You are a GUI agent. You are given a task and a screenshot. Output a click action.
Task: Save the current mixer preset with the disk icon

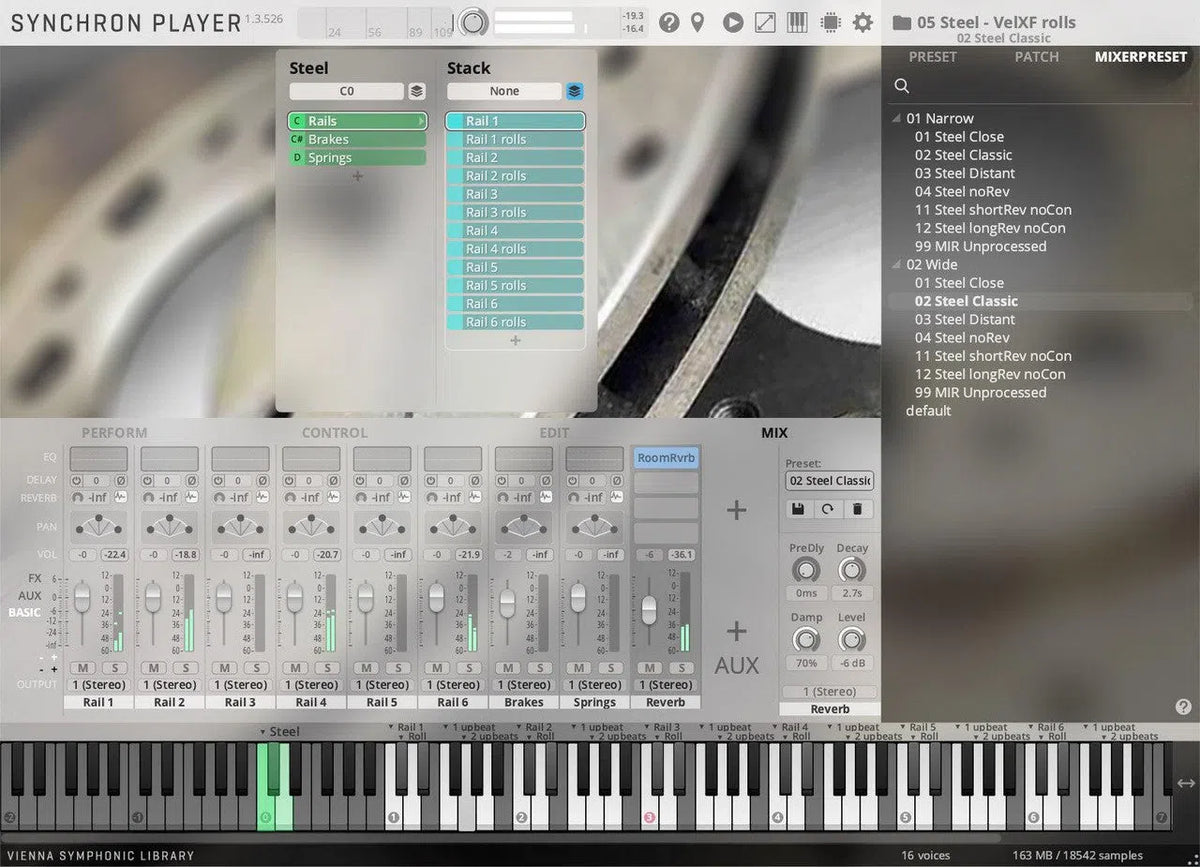point(797,509)
